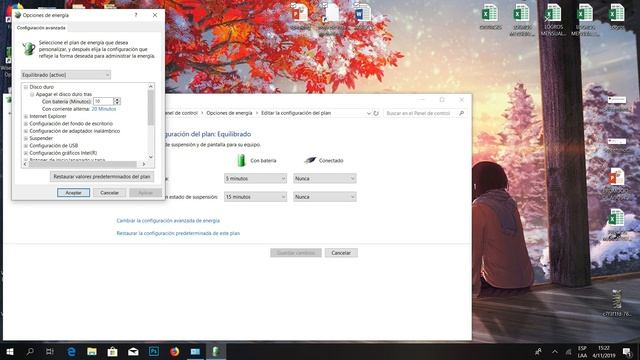
Task: Open Task View on the taskbar
Action: tap(50, 351)
